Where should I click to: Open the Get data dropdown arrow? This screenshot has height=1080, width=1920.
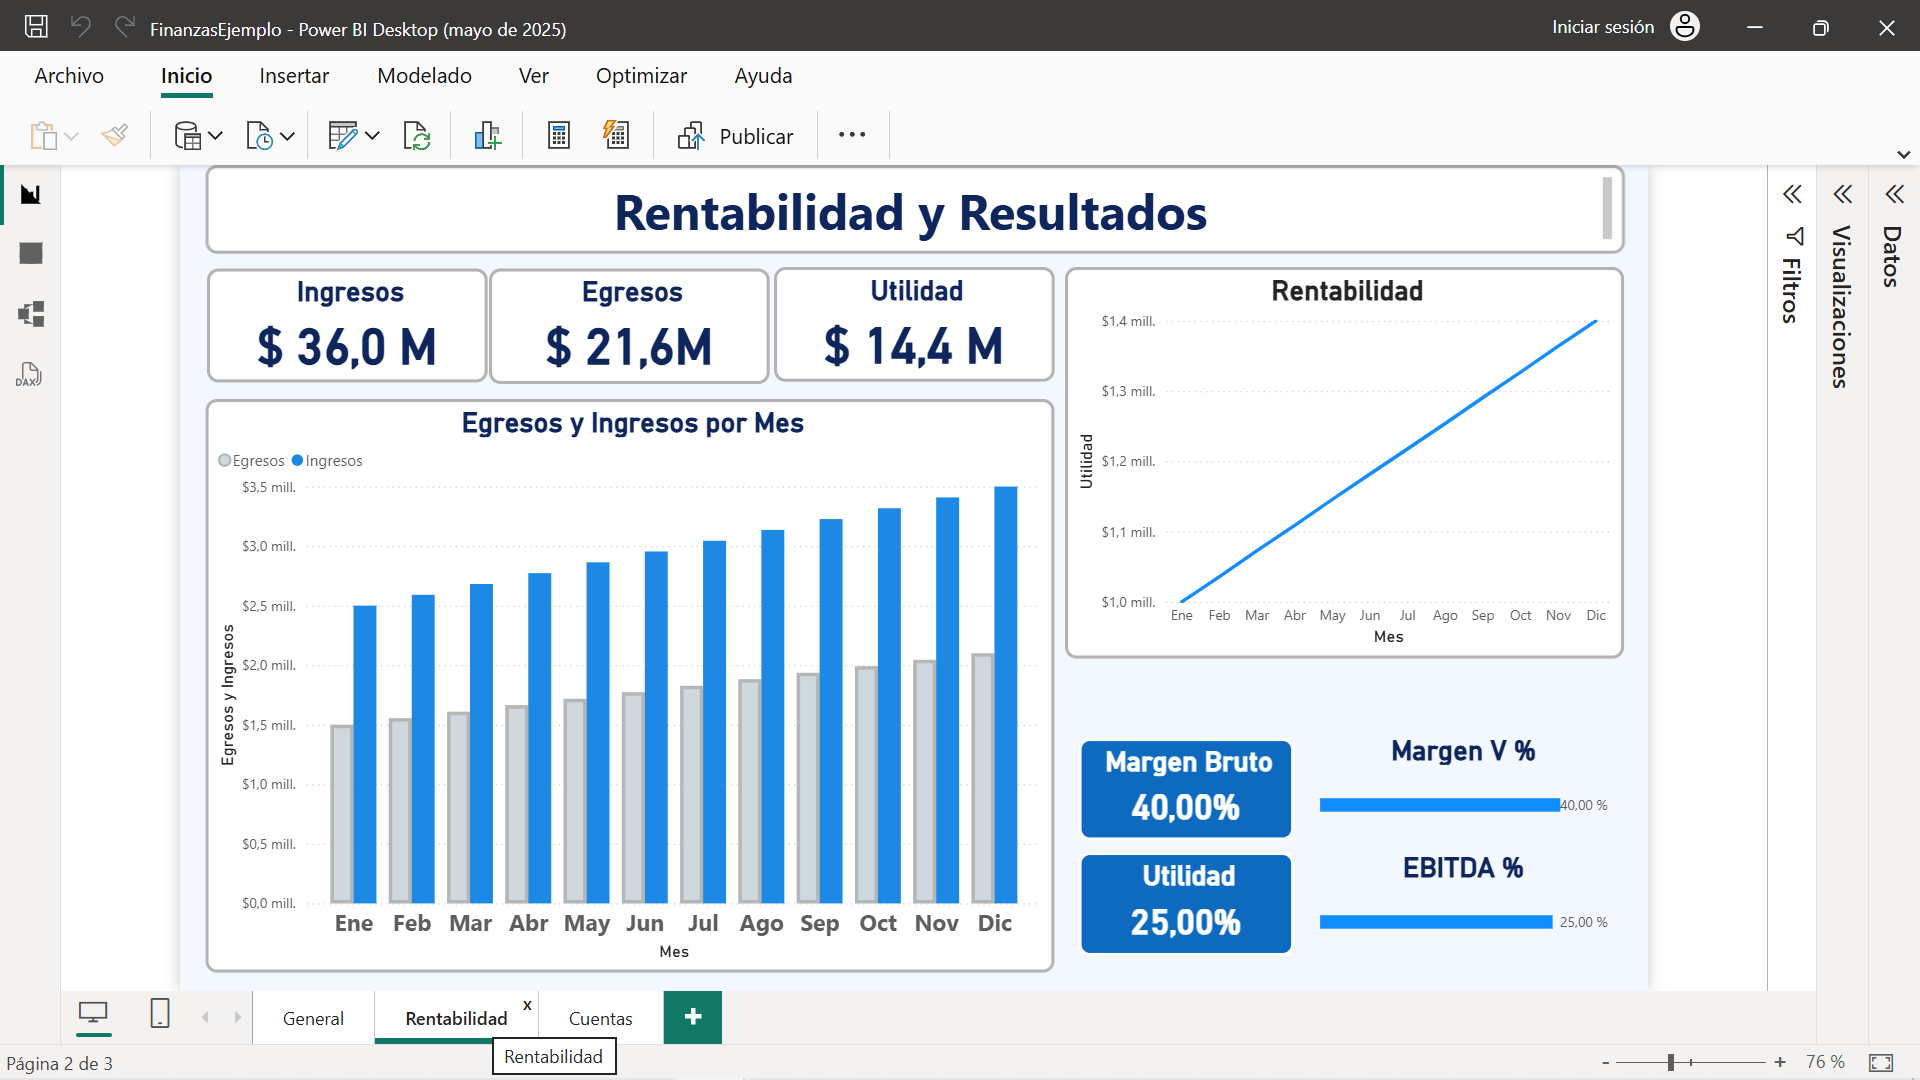(x=215, y=136)
